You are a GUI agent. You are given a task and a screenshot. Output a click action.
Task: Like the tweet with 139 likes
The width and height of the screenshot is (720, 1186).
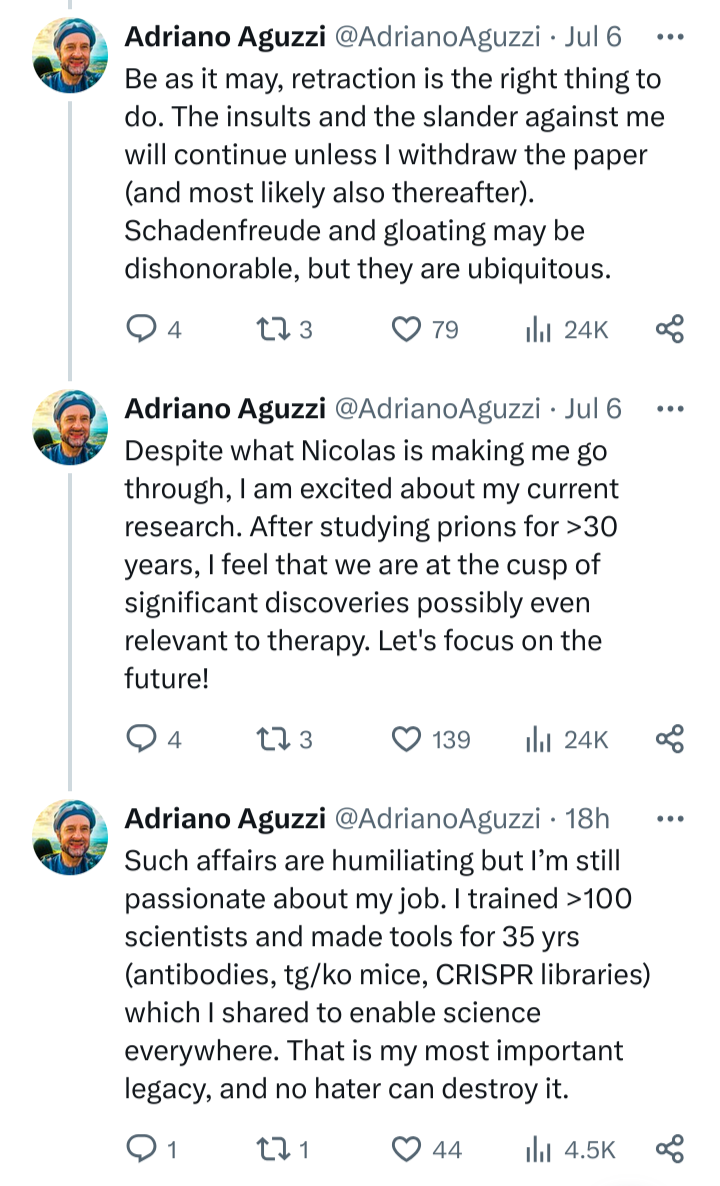coord(406,739)
